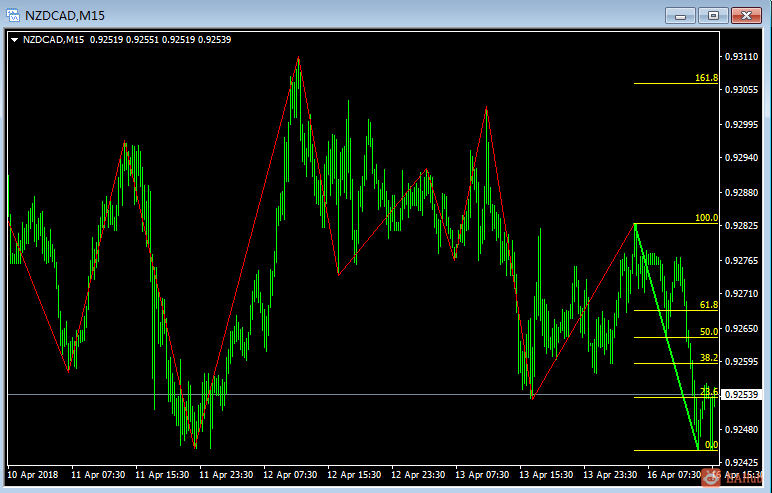This screenshot has height=493, width=772.
Task: Click price axis value 0.92425
Action: point(741,462)
